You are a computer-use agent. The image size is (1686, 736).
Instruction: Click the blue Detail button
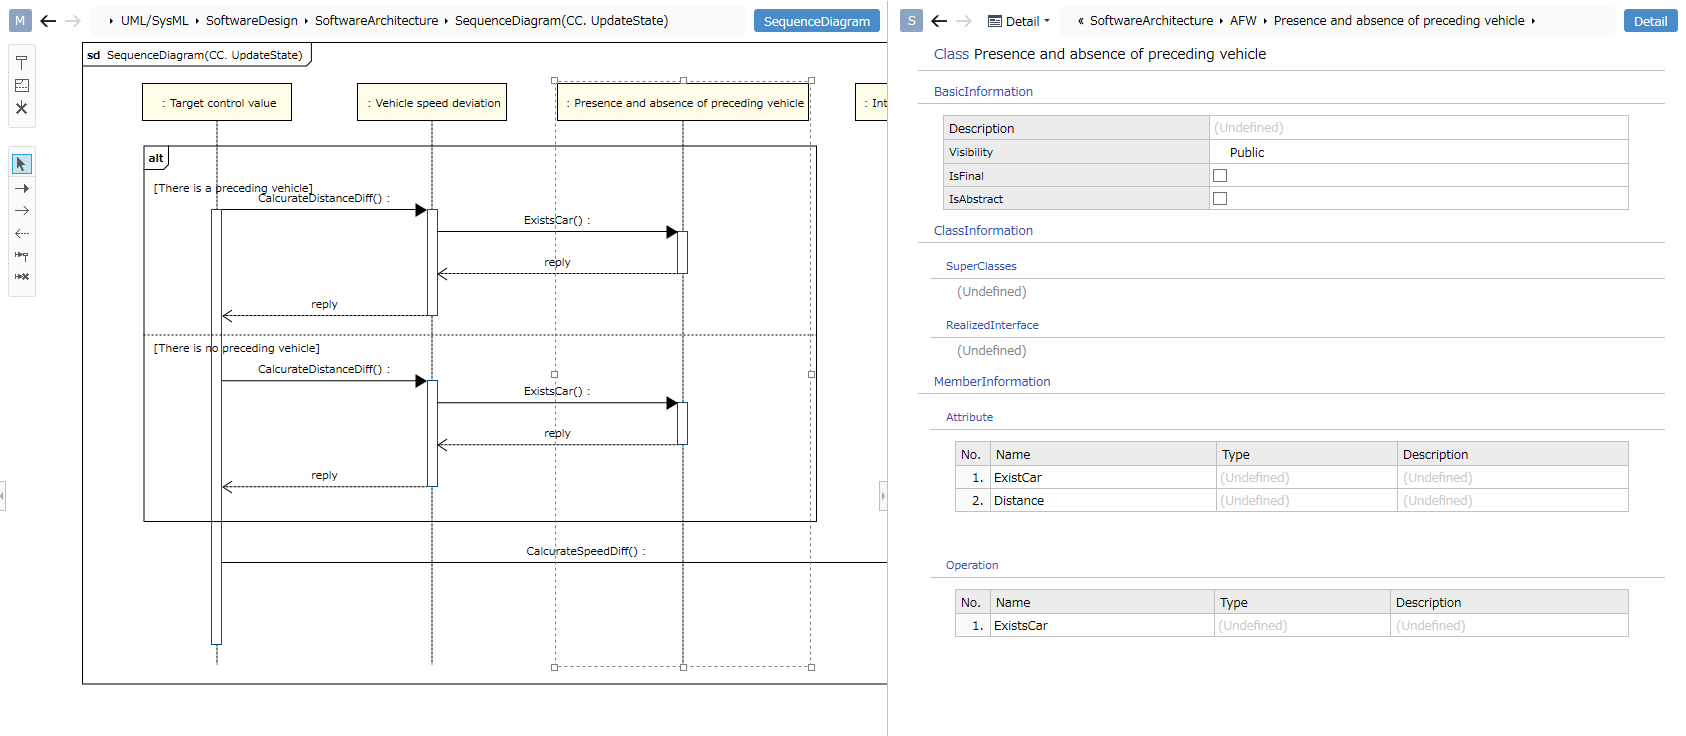point(1650,21)
